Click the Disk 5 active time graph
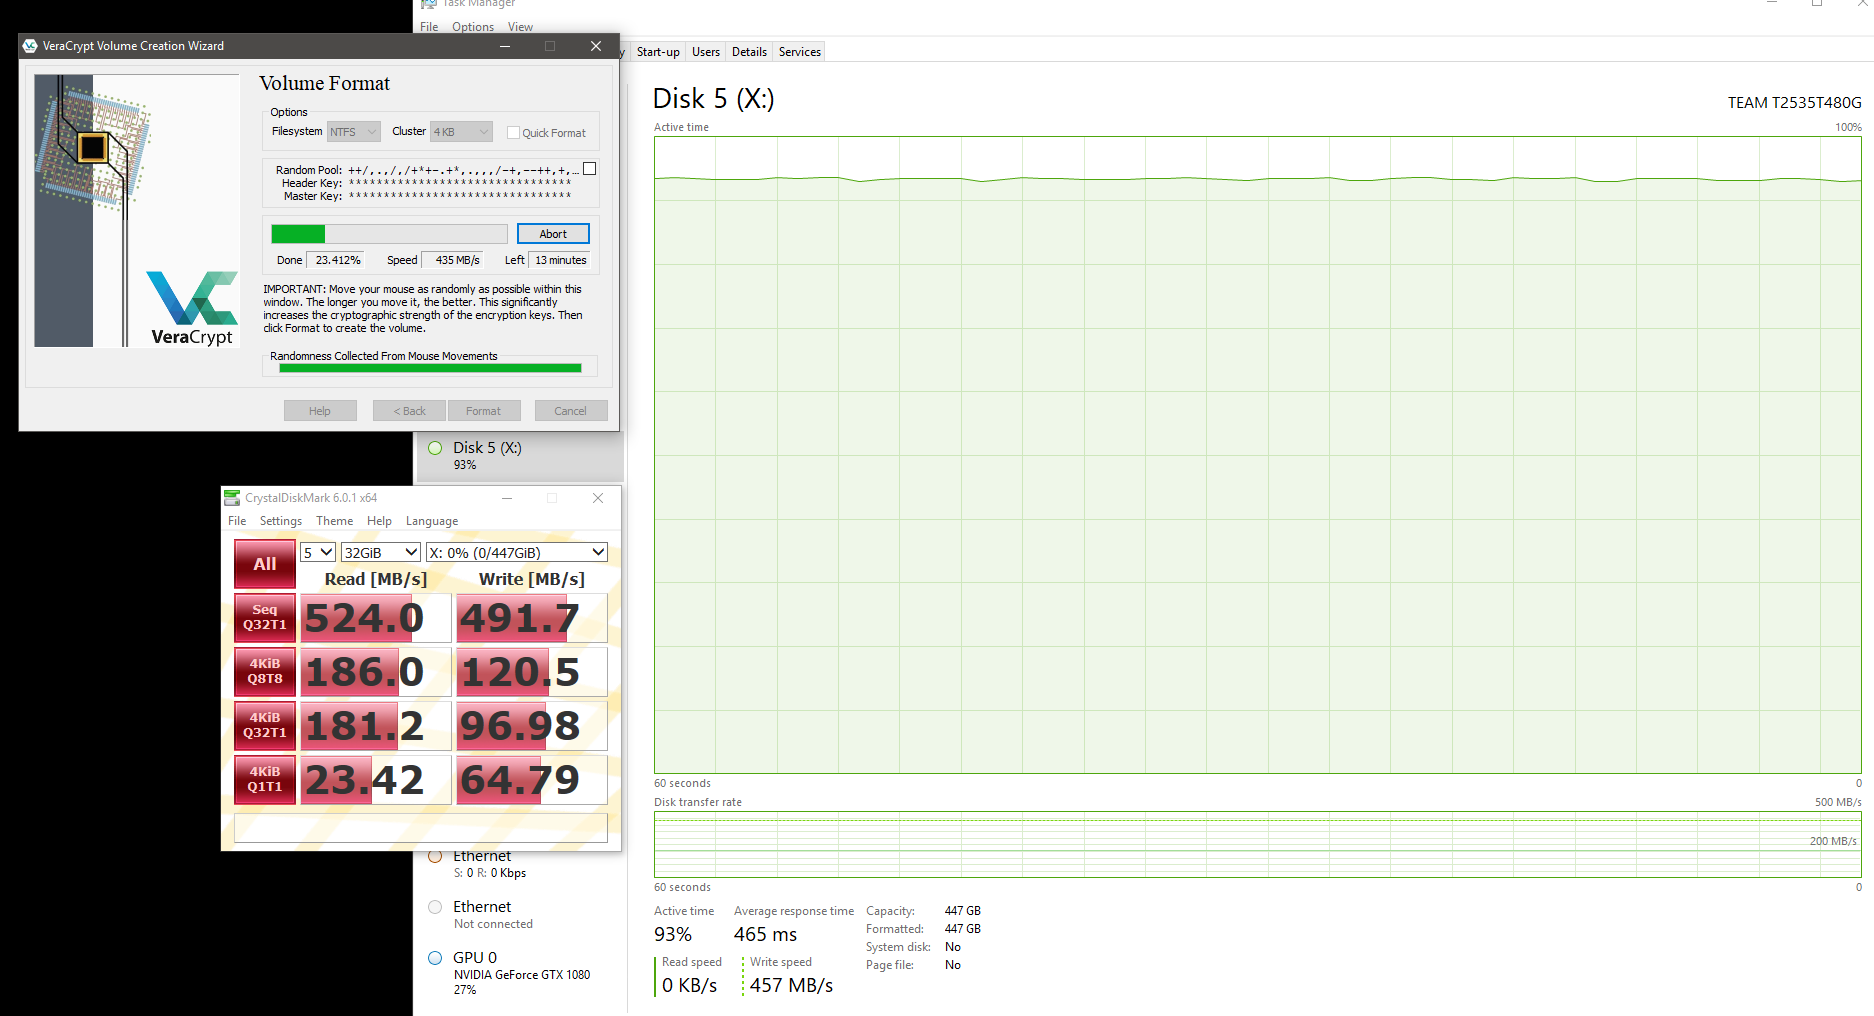 [1258, 455]
